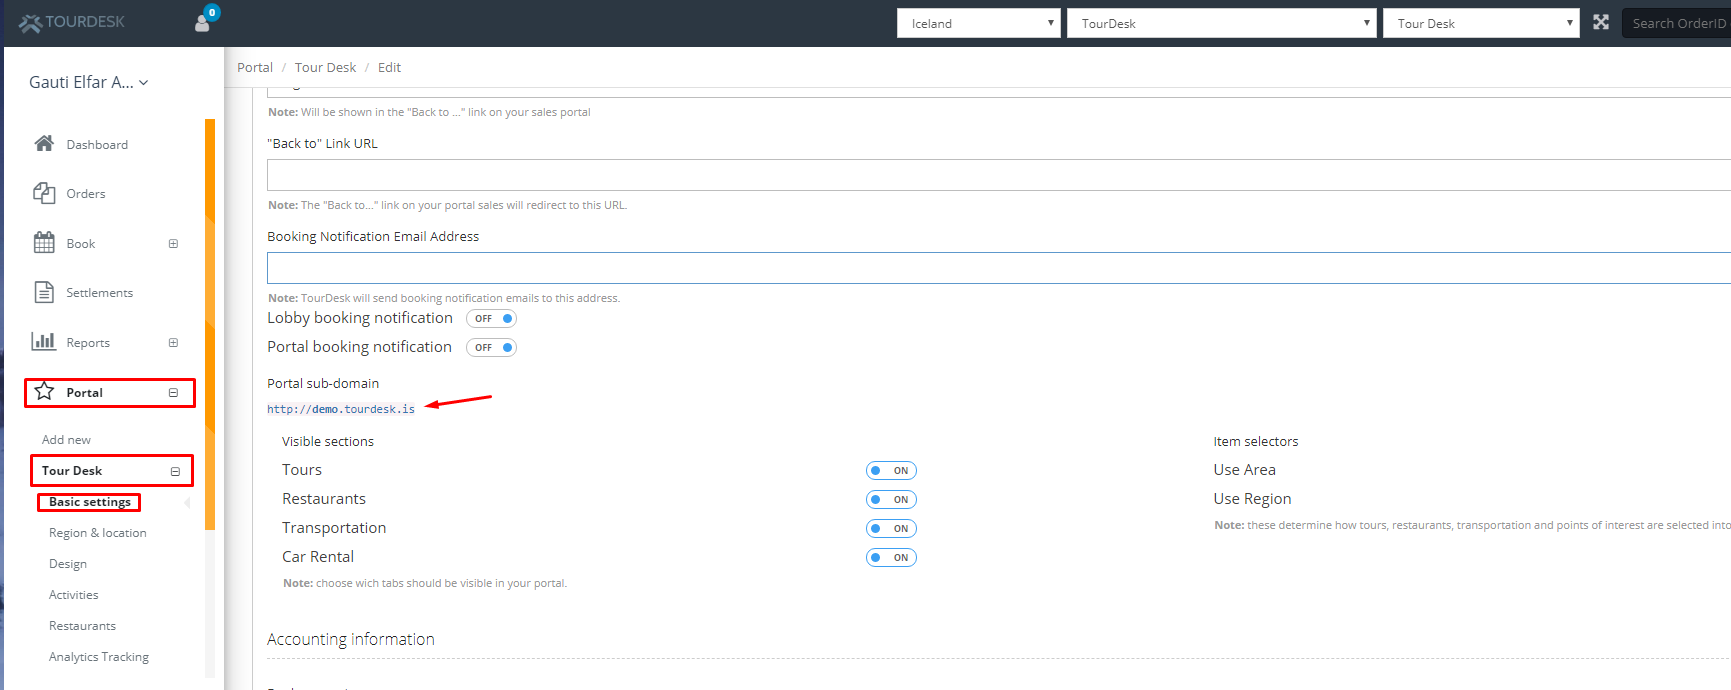Click the Booking Notification Email Address field

pos(999,268)
